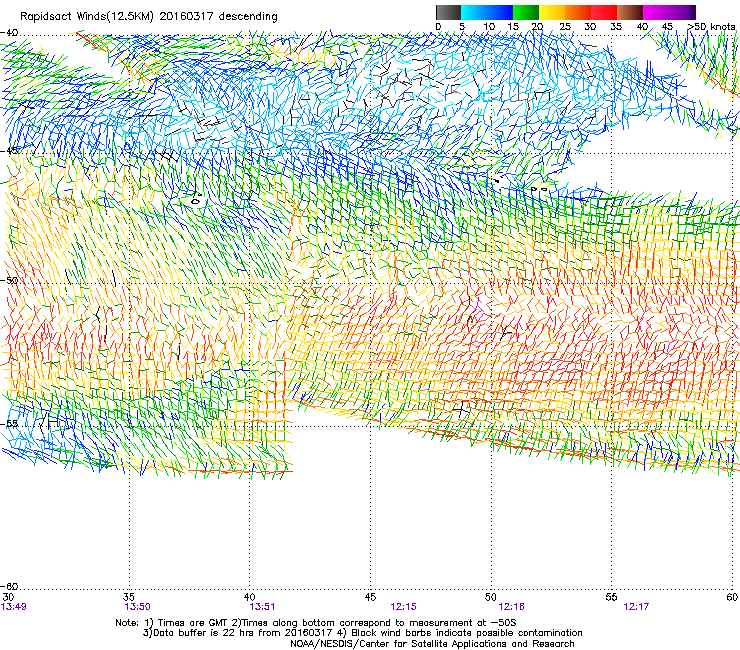Viewport: 740px width, 650px height.
Task: Click the 13:50 pass time label
Action: click(x=137, y=607)
